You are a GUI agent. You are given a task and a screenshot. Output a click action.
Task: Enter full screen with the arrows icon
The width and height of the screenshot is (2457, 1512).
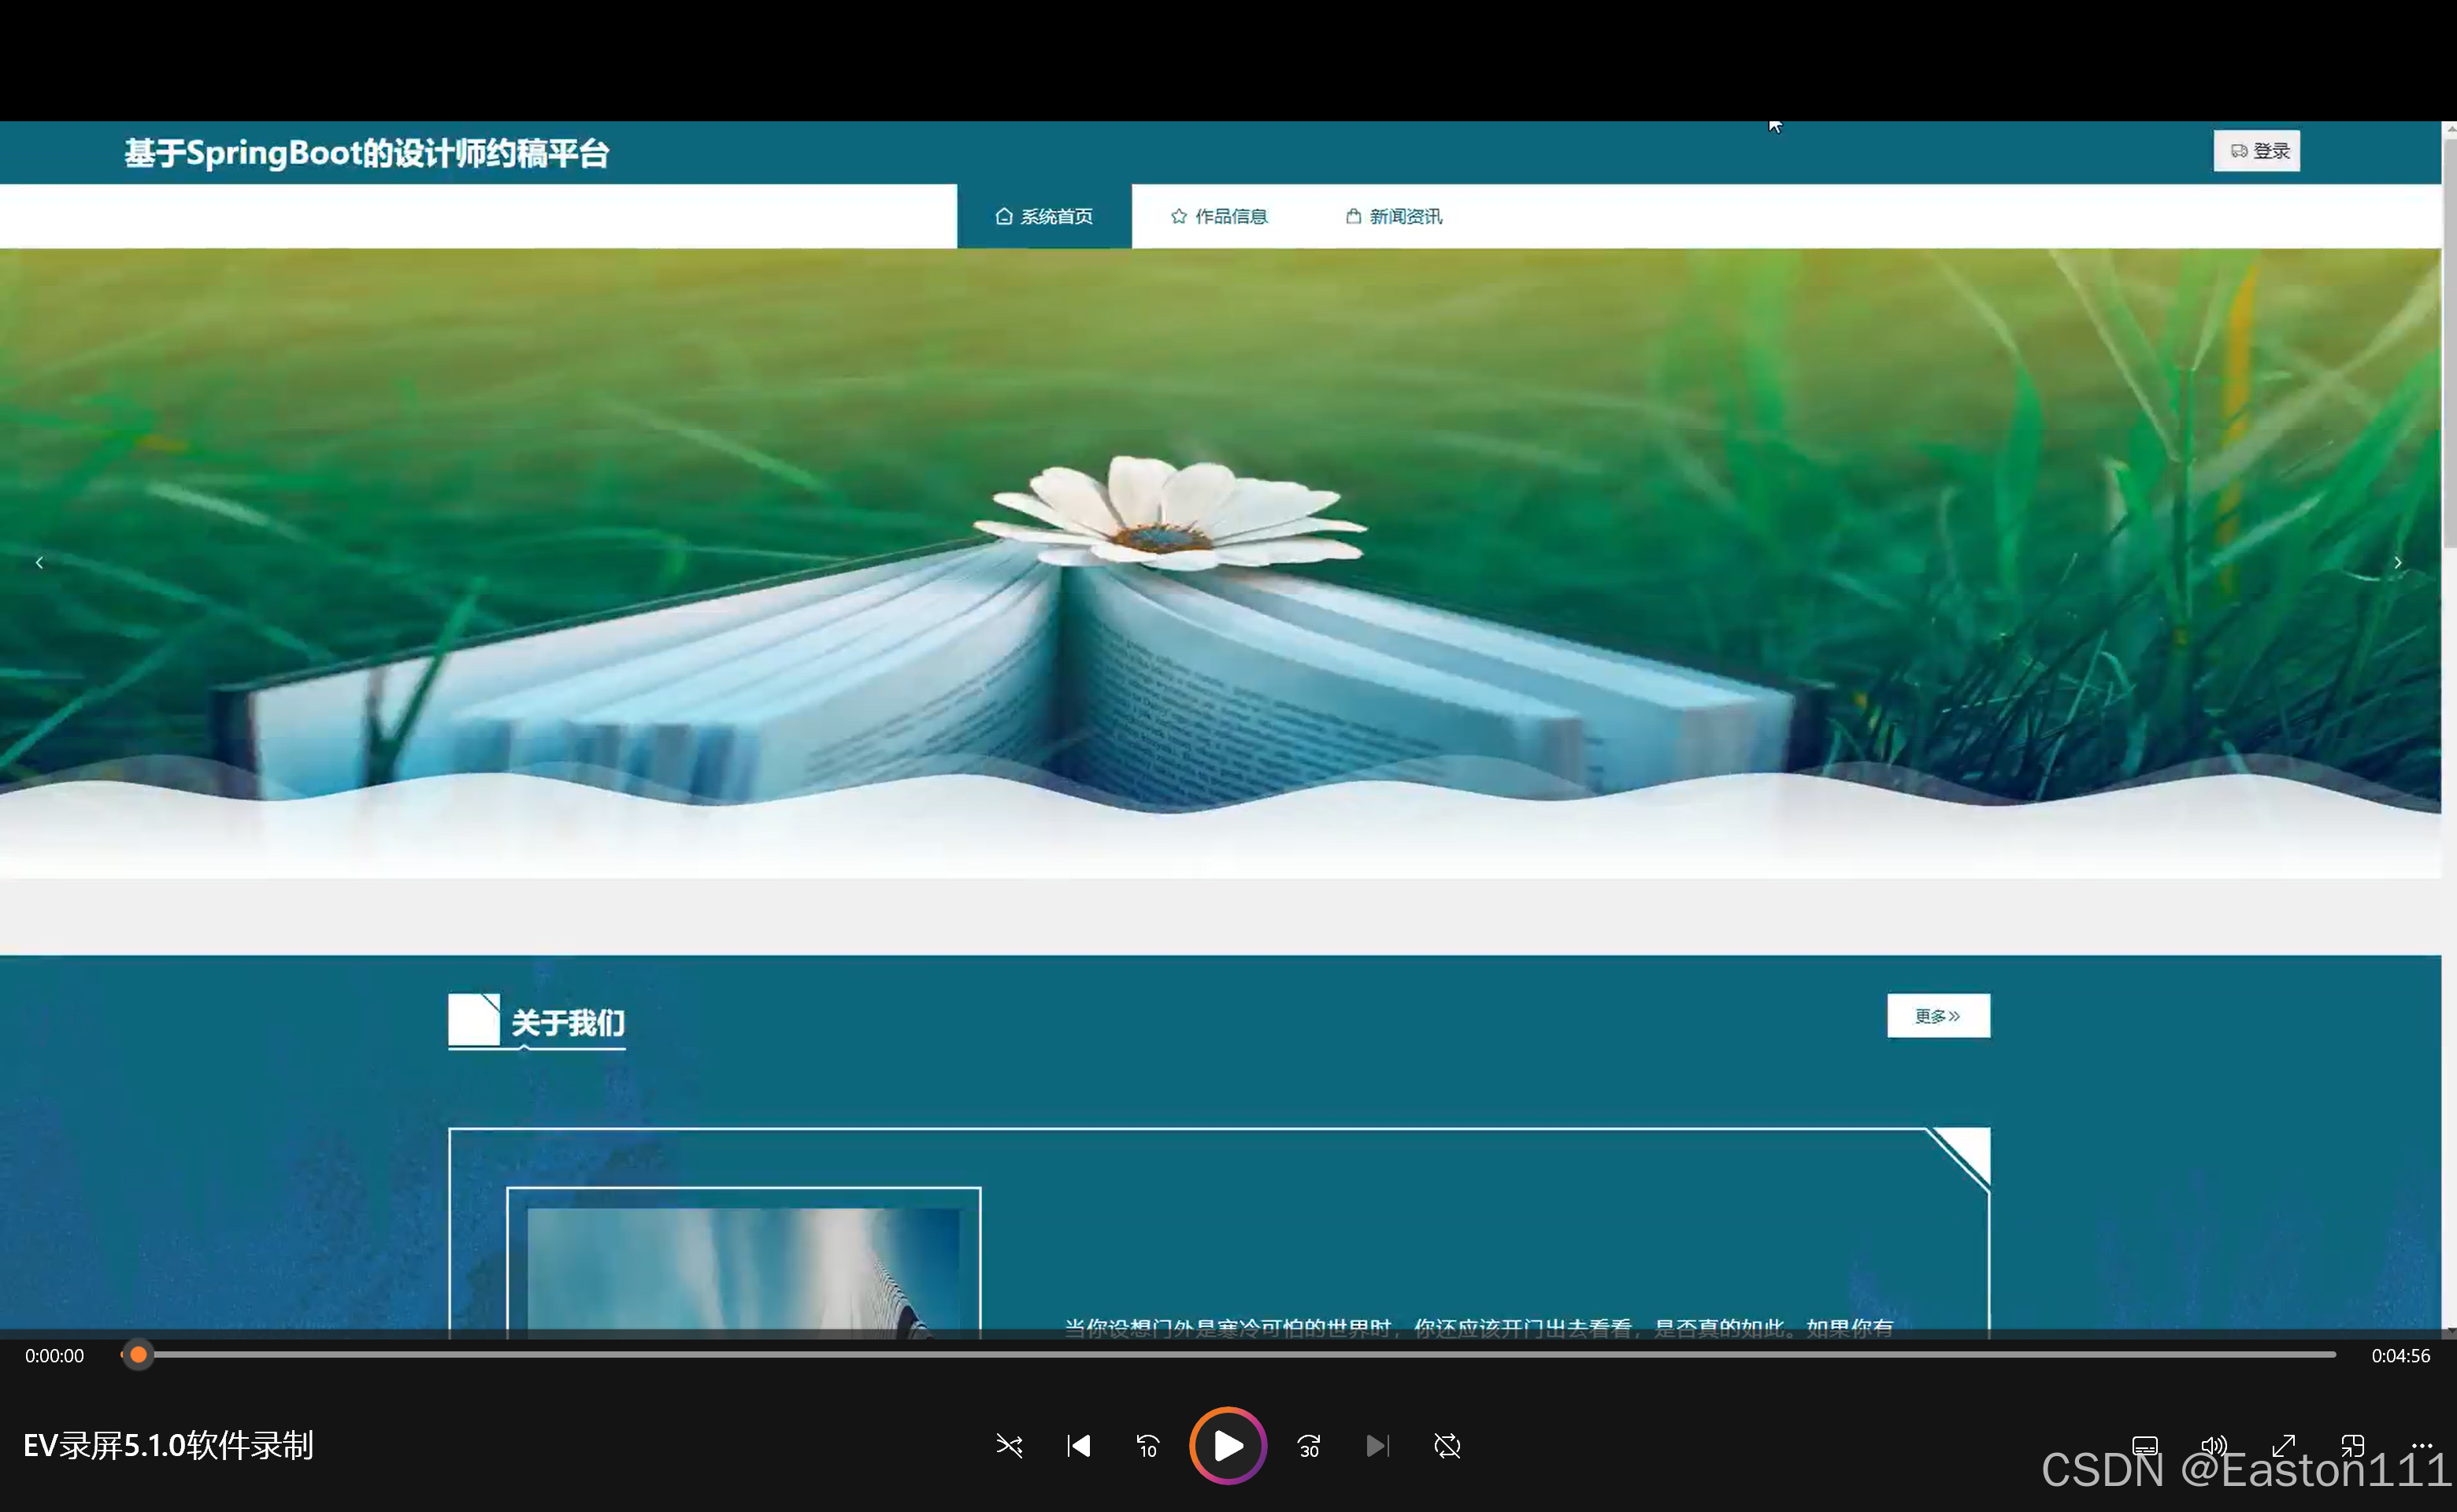coord(2283,1446)
